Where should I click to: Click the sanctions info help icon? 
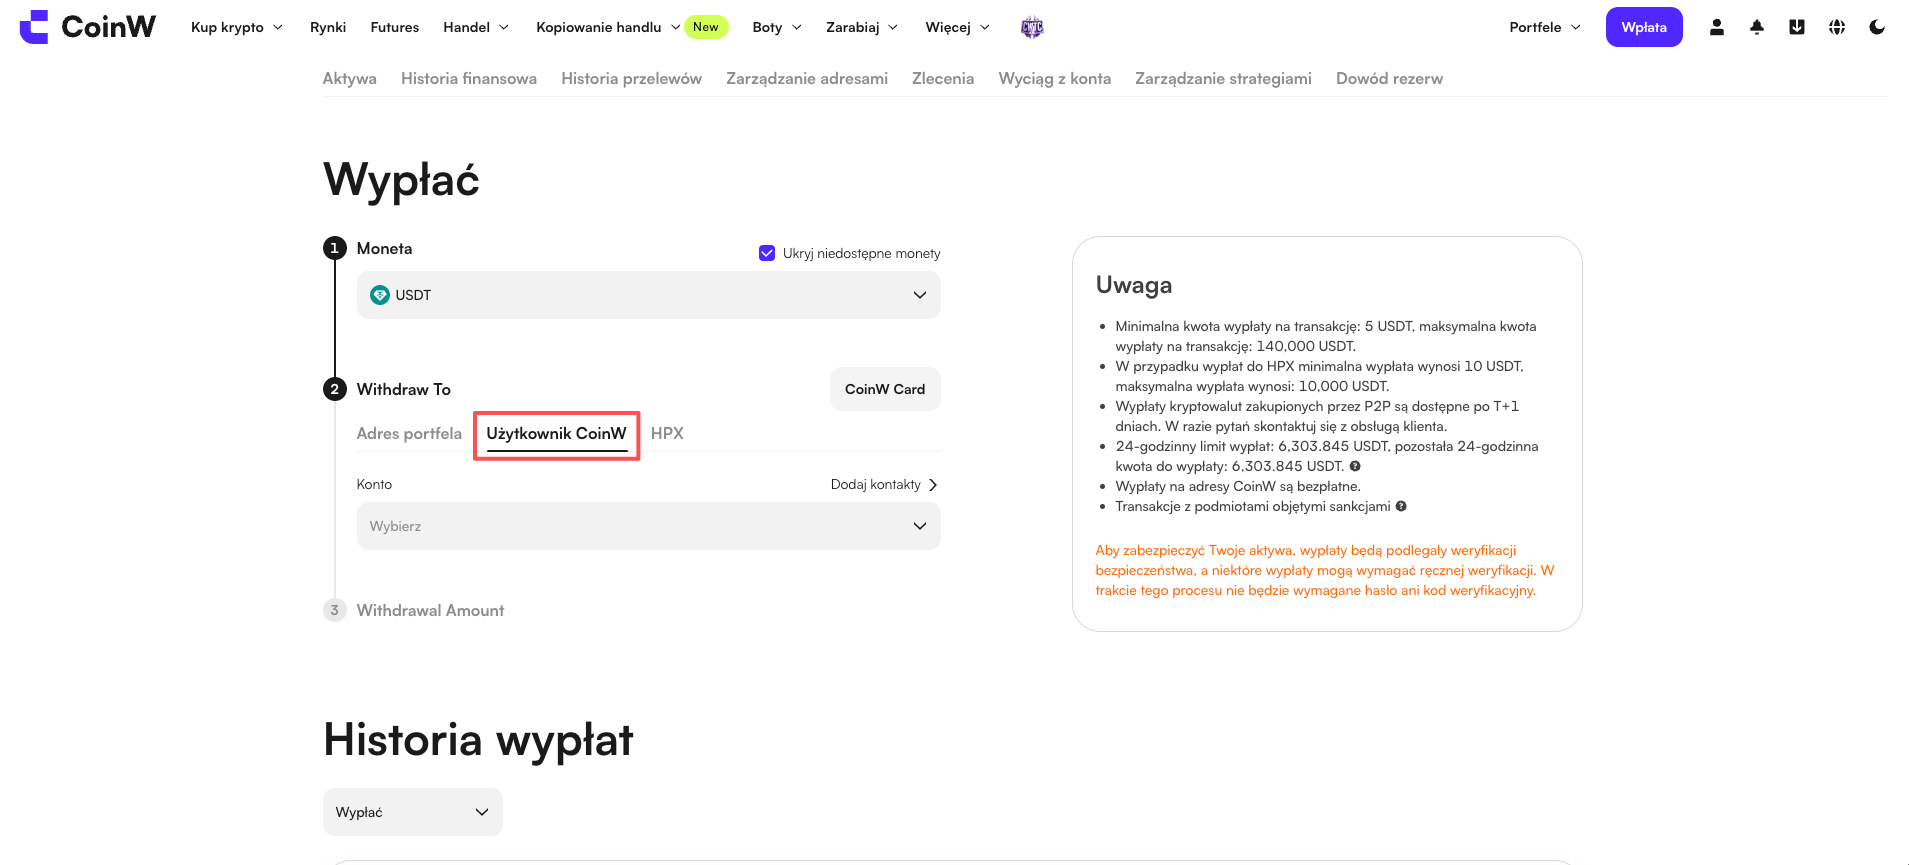(1401, 506)
